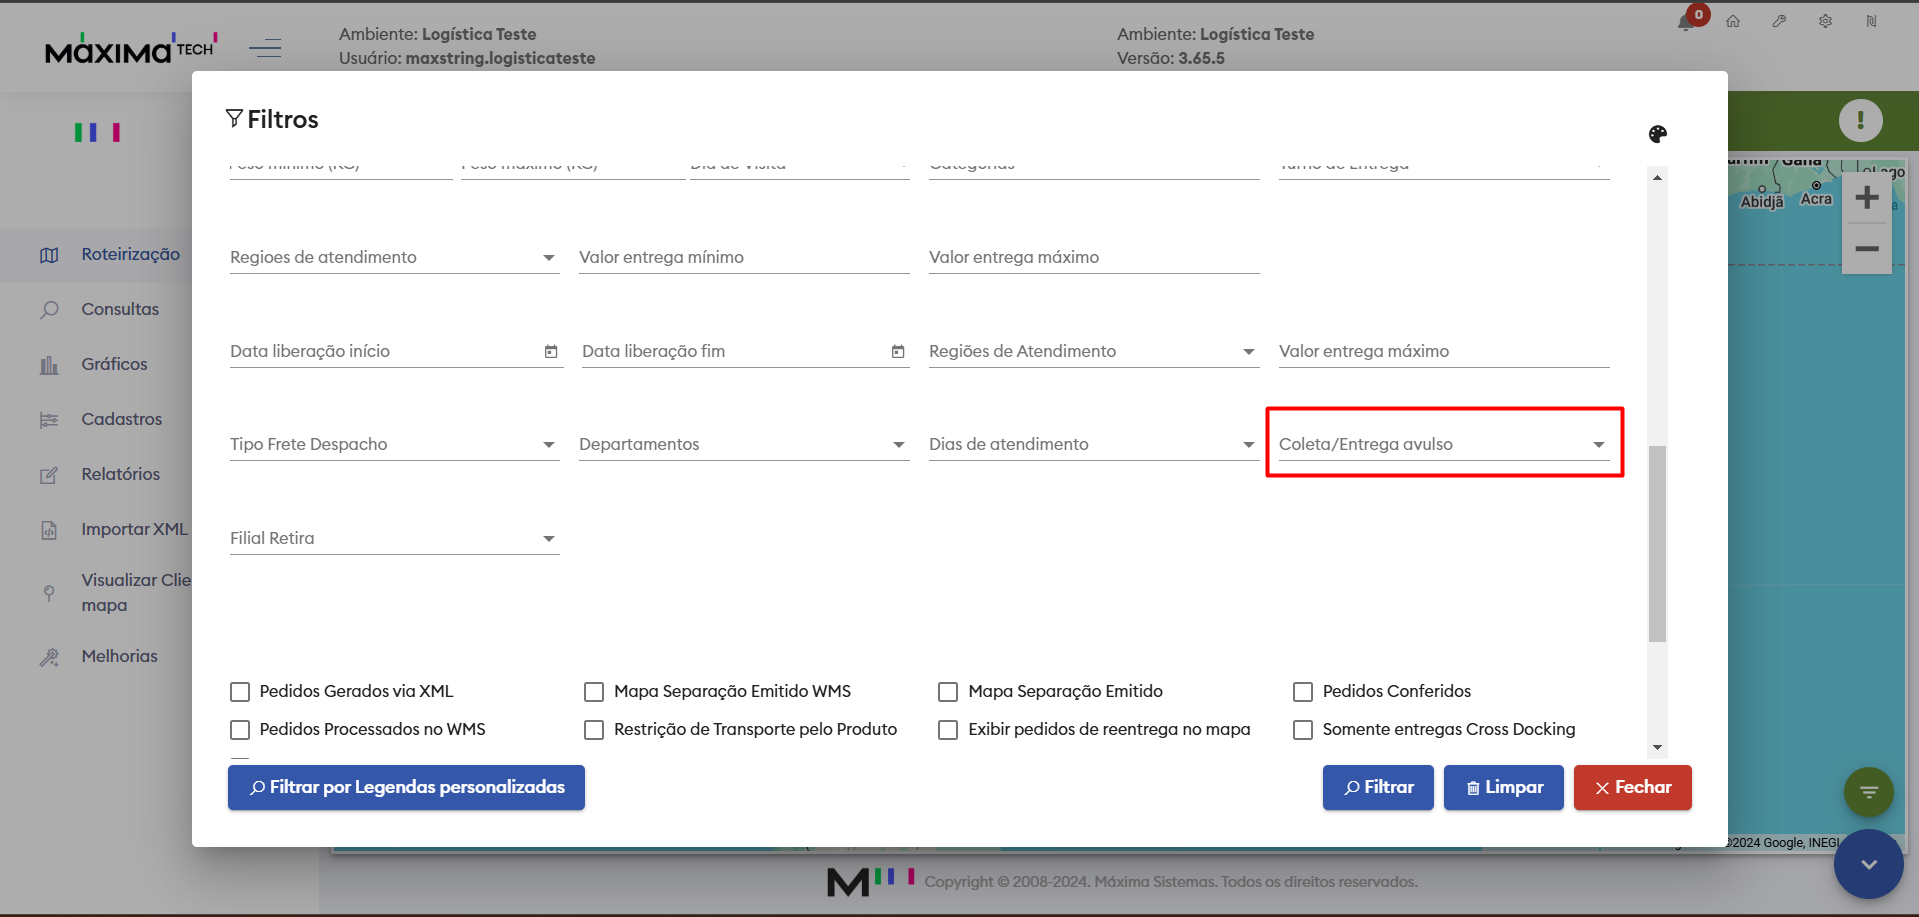Enable Somente entregas Cross Docking
The height and width of the screenshot is (917, 1919).
tap(1303, 730)
